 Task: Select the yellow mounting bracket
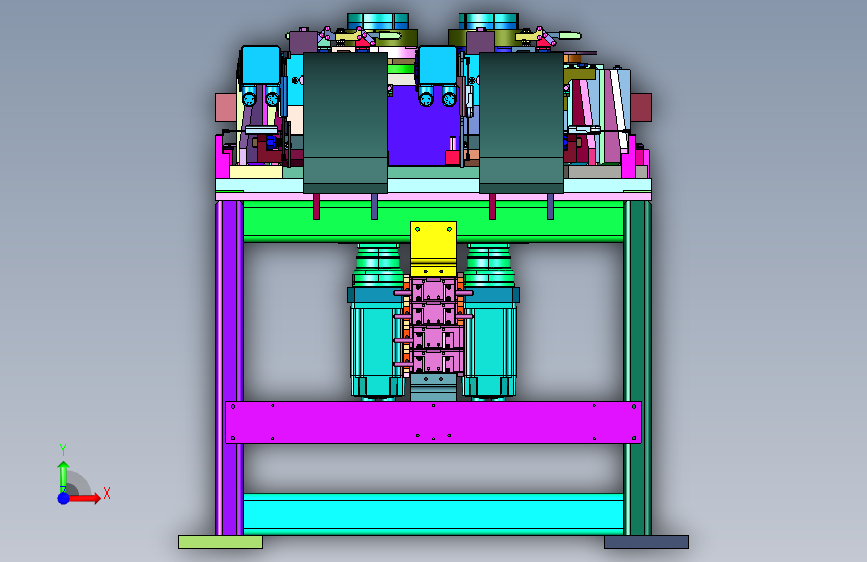tap(434, 248)
